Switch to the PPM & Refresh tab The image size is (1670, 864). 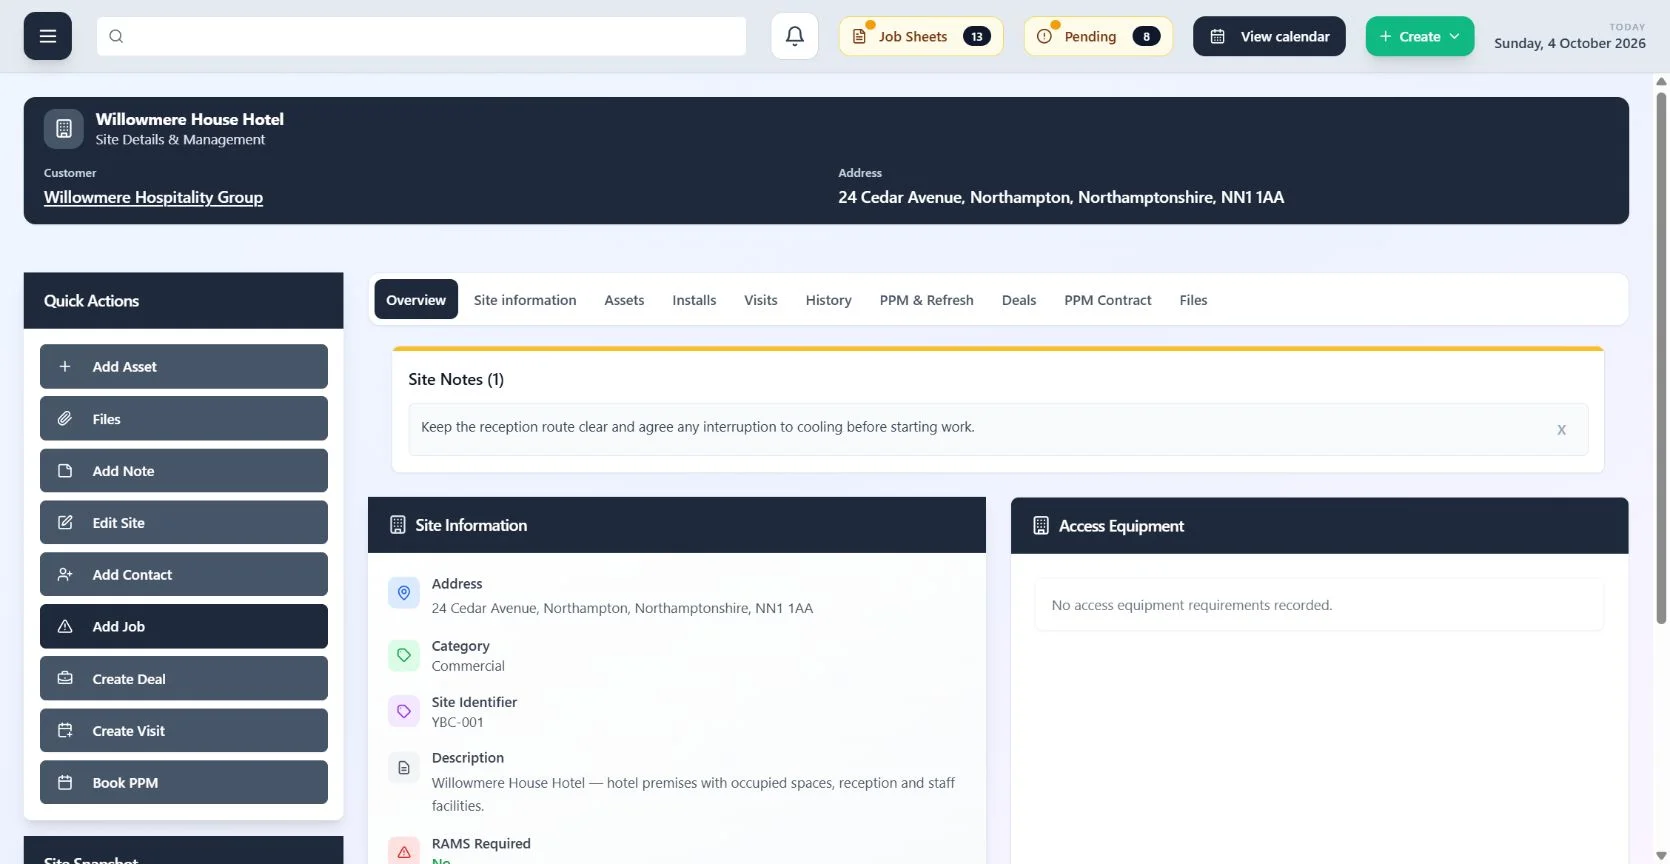[x=927, y=300]
